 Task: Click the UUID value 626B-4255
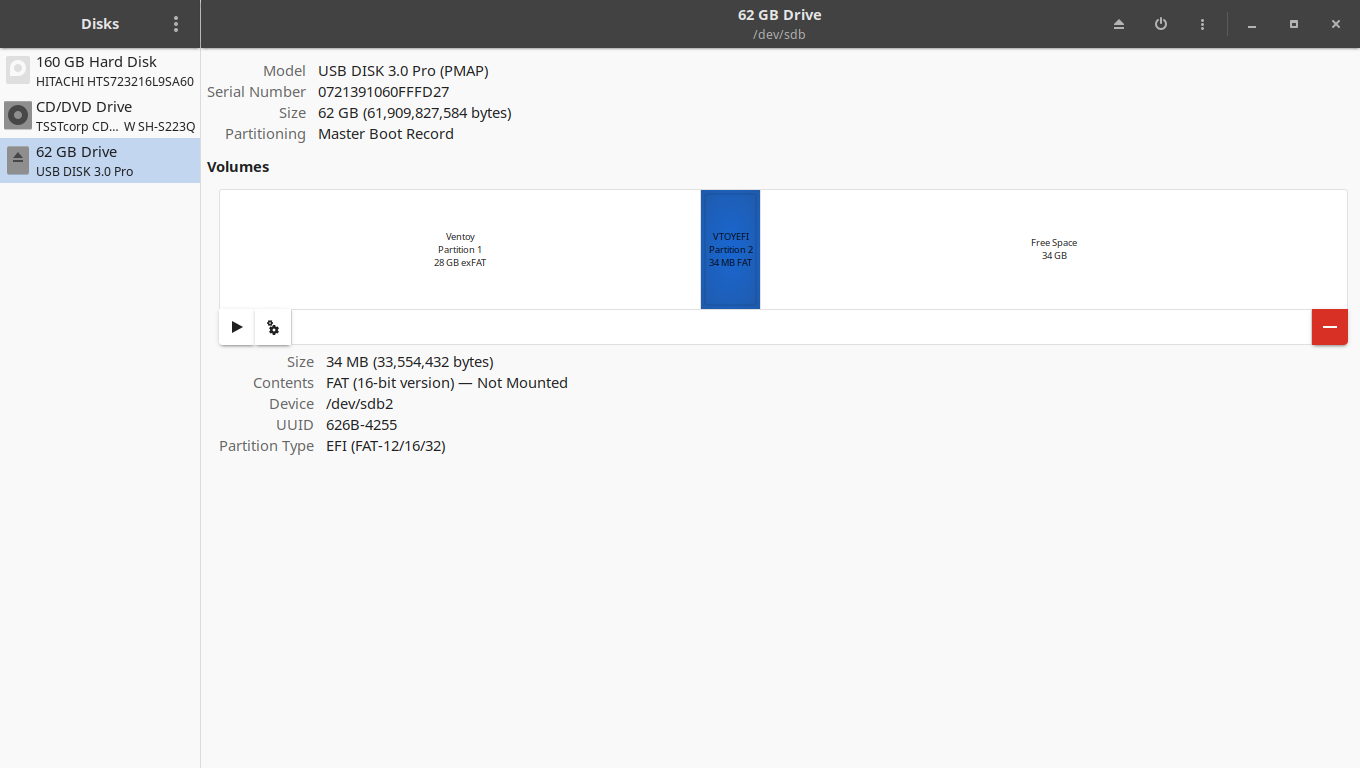361,425
